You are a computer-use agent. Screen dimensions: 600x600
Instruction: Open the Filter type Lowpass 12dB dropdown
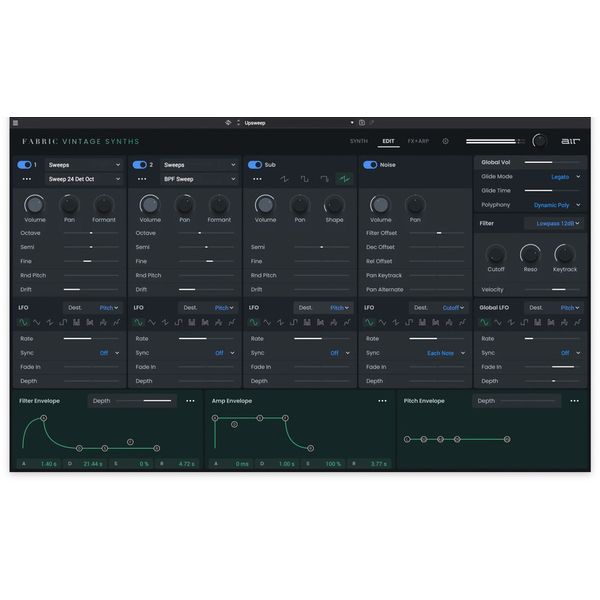click(x=554, y=223)
